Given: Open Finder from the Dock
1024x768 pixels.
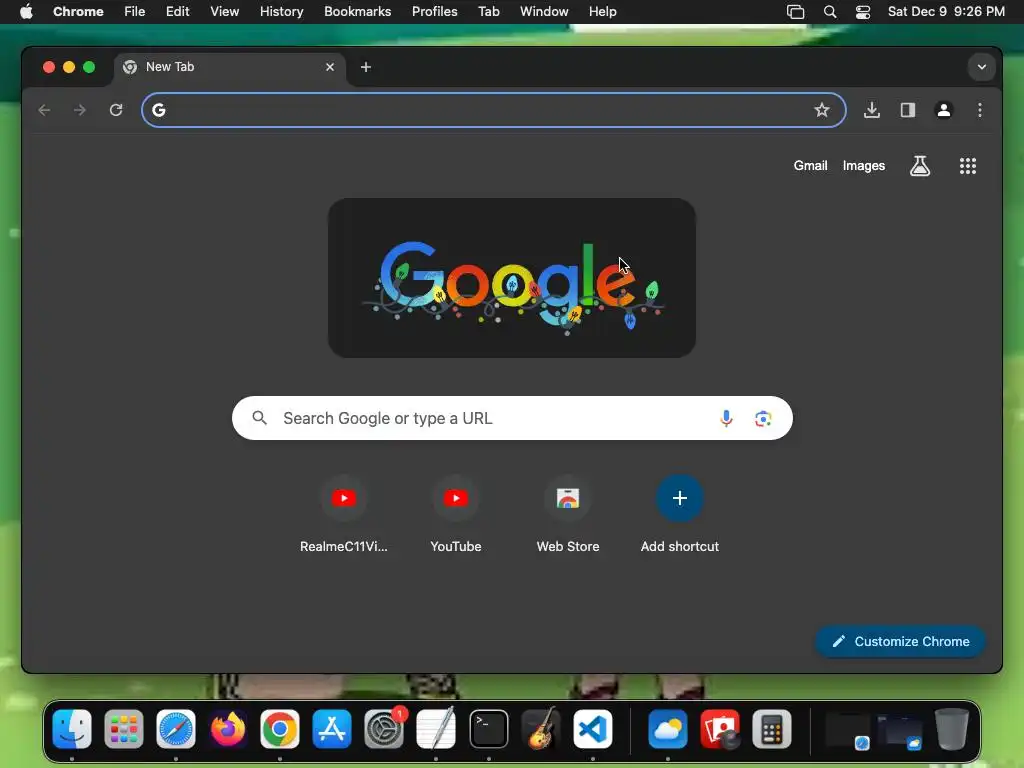Looking at the screenshot, I should click(x=72, y=729).
